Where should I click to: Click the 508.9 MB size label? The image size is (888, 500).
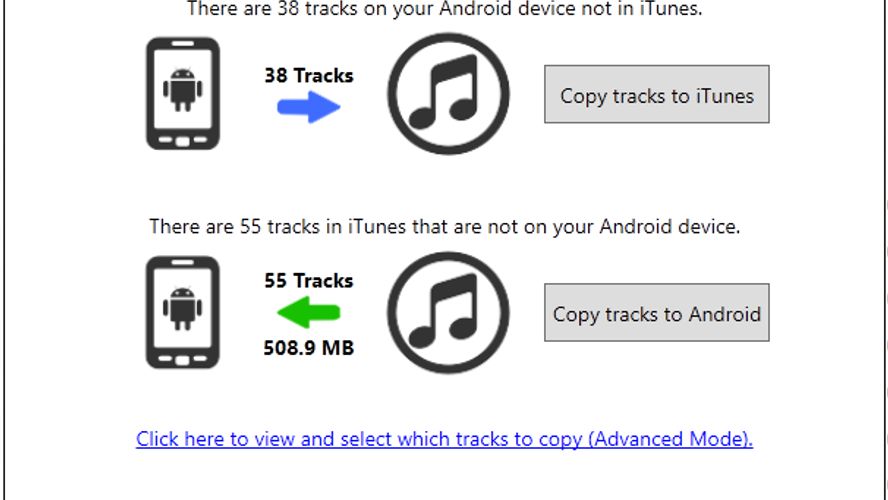coord(309,348)
